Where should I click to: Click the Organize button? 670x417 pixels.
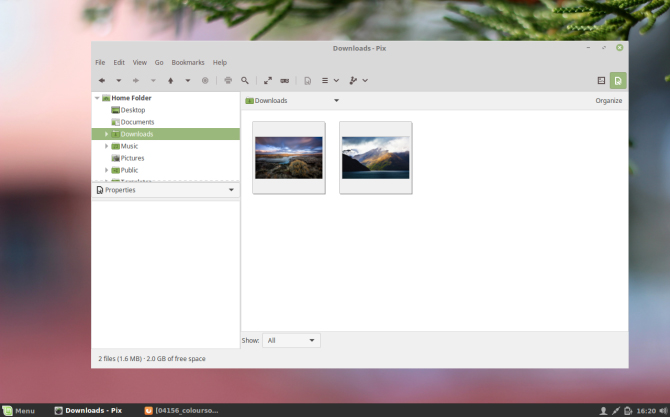[608, 101]
